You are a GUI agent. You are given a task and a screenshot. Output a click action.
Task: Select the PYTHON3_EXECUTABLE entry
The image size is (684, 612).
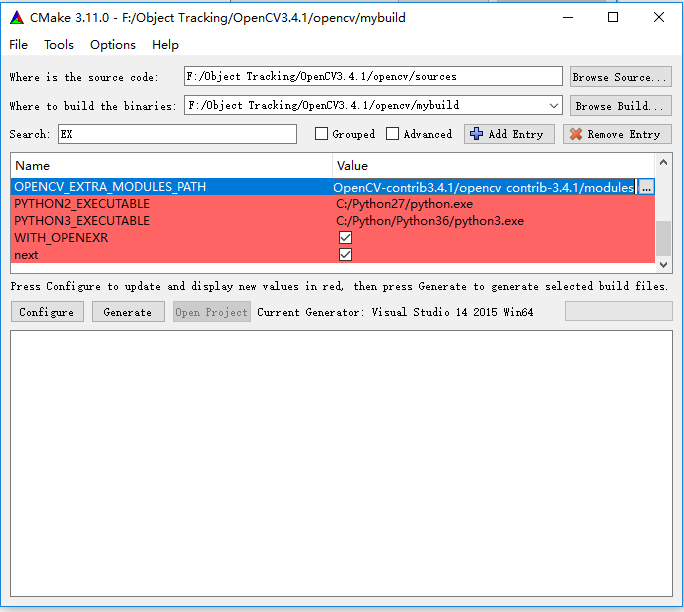click(82, 221)
